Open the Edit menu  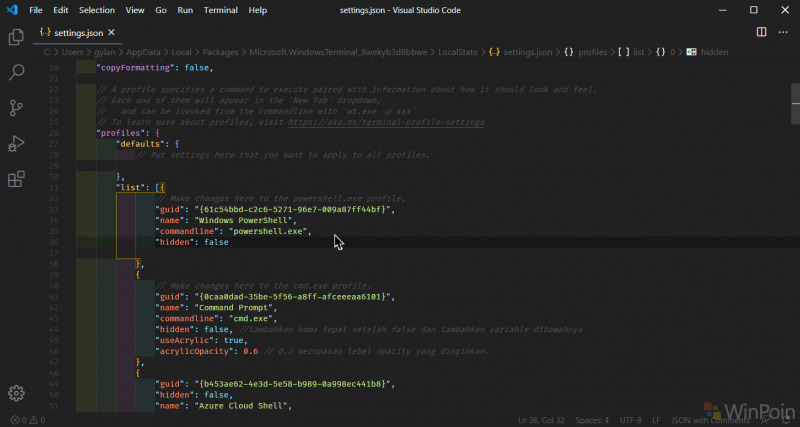61,10
